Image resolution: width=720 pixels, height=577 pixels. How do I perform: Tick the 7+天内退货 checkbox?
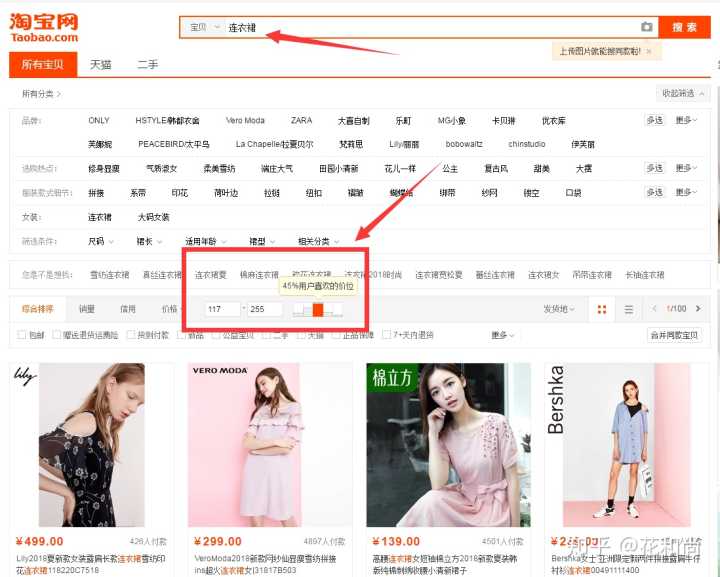[388, 335]
